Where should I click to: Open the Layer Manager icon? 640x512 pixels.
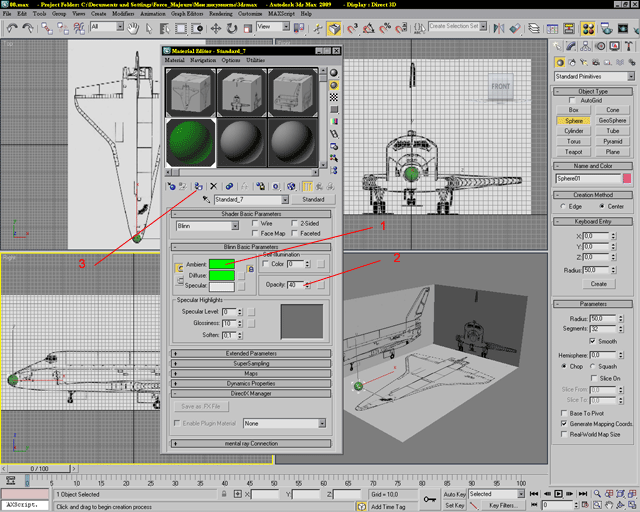coord(533,28)
